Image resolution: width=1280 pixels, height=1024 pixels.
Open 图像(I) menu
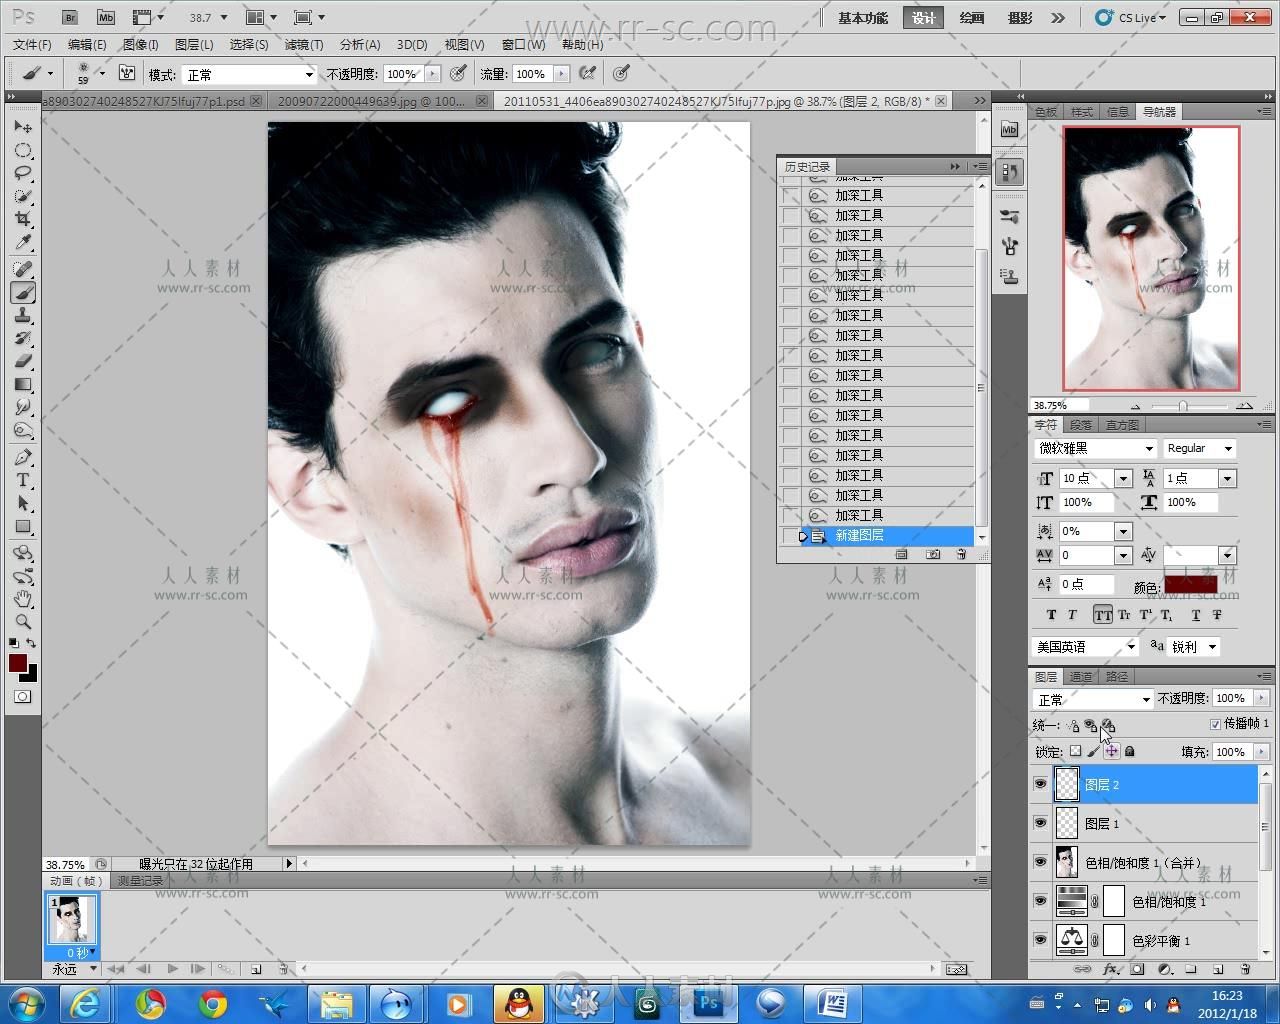point(141,44)
